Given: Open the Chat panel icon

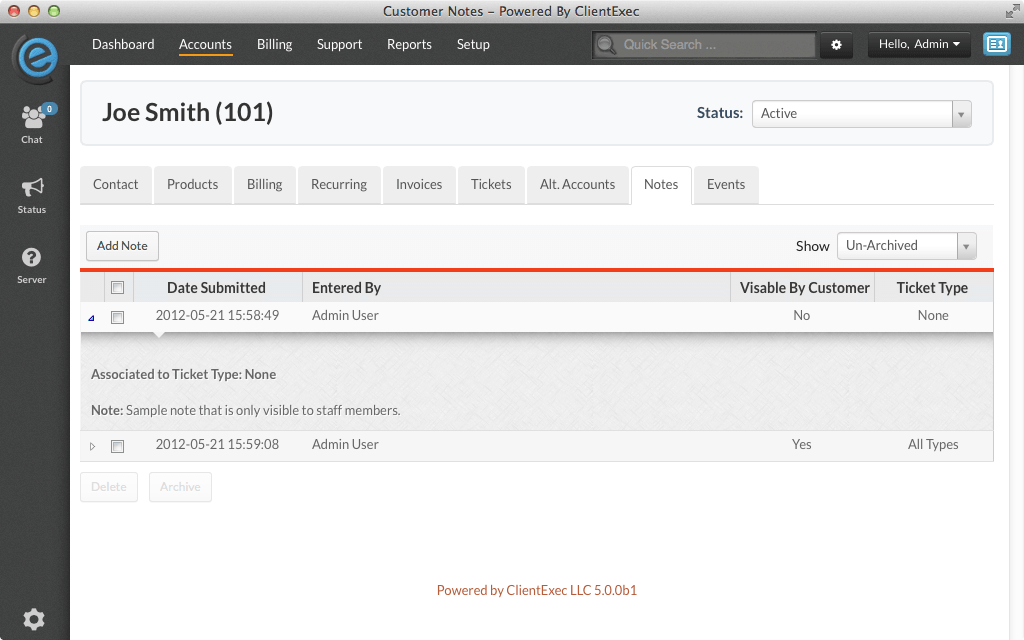Looking at the screenshot, I should 32,118.
